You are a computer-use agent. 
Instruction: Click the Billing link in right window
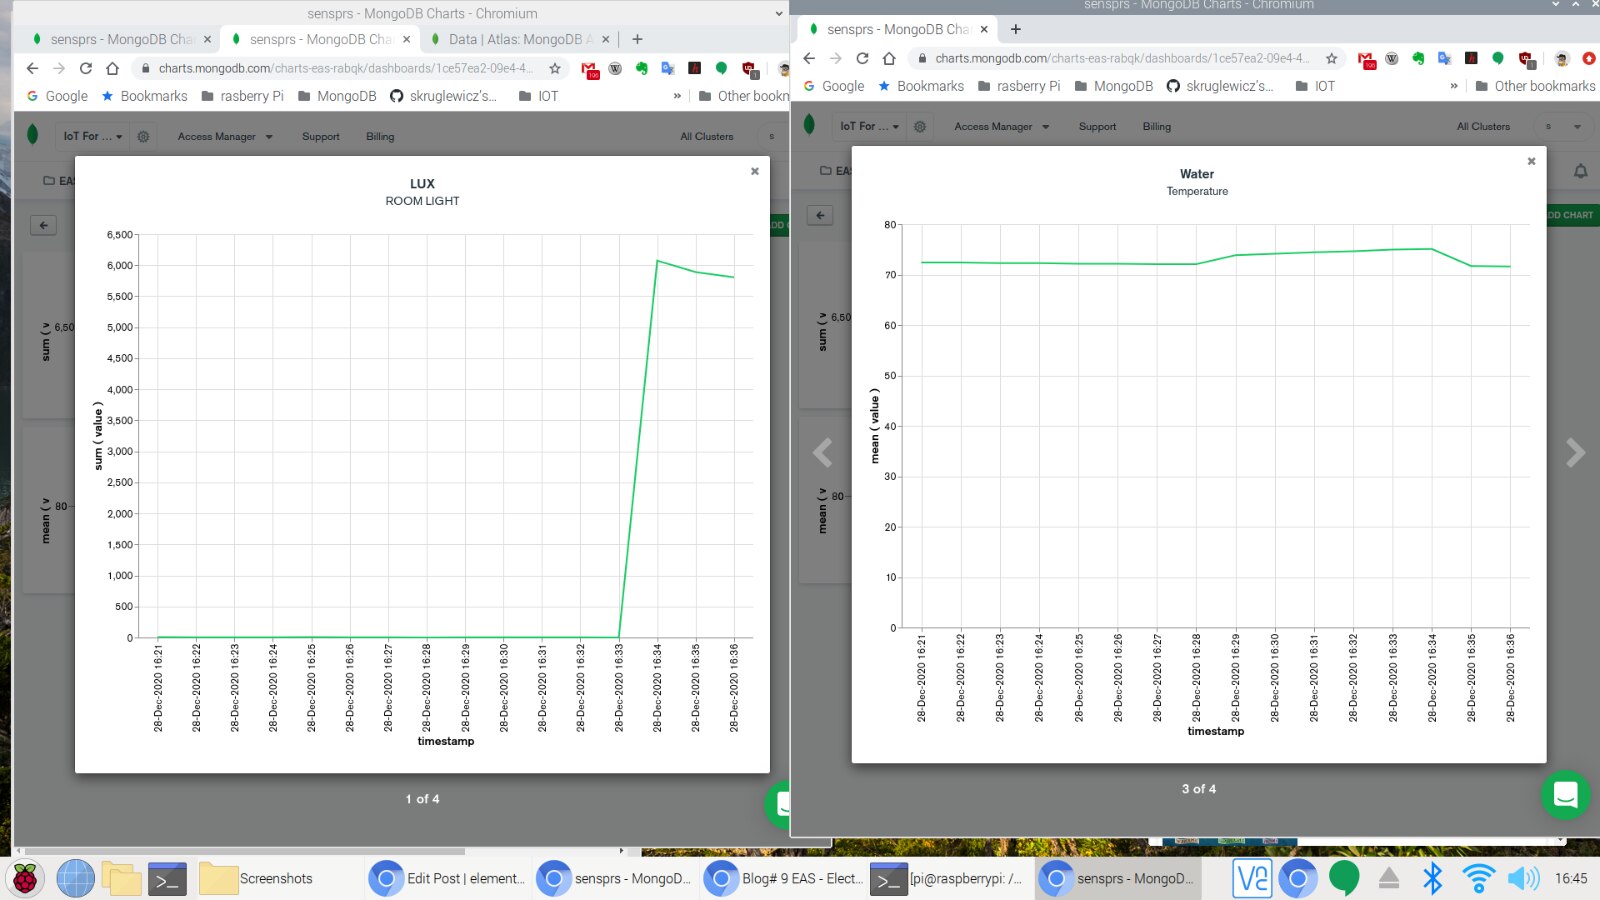[x=1157, y=126]
